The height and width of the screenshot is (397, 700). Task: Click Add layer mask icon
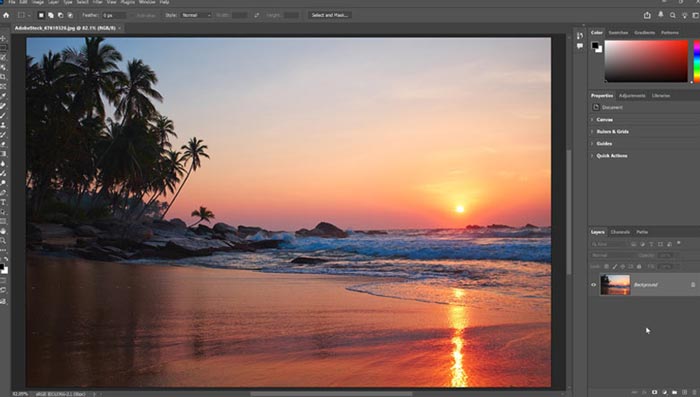[654, 392]
